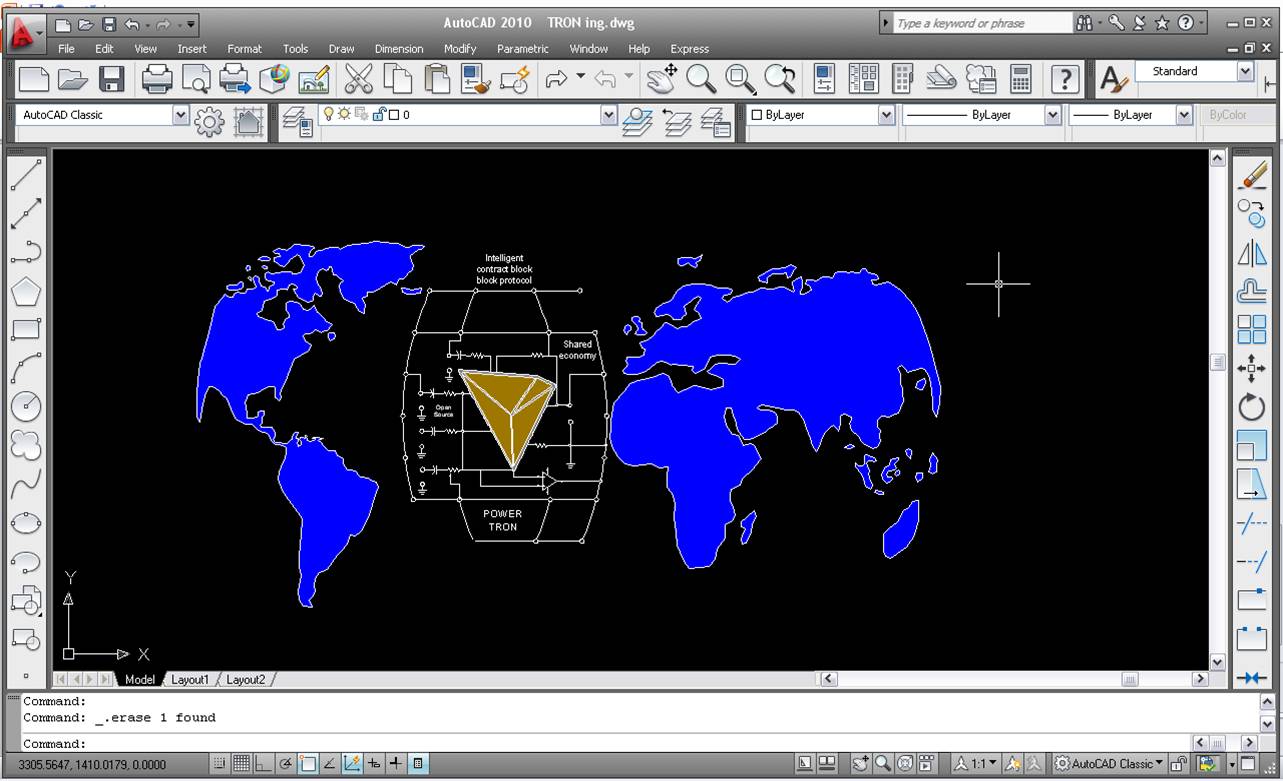Toggle Grid Display in the status bar
Screen dimensions: 1283x781
242,764
